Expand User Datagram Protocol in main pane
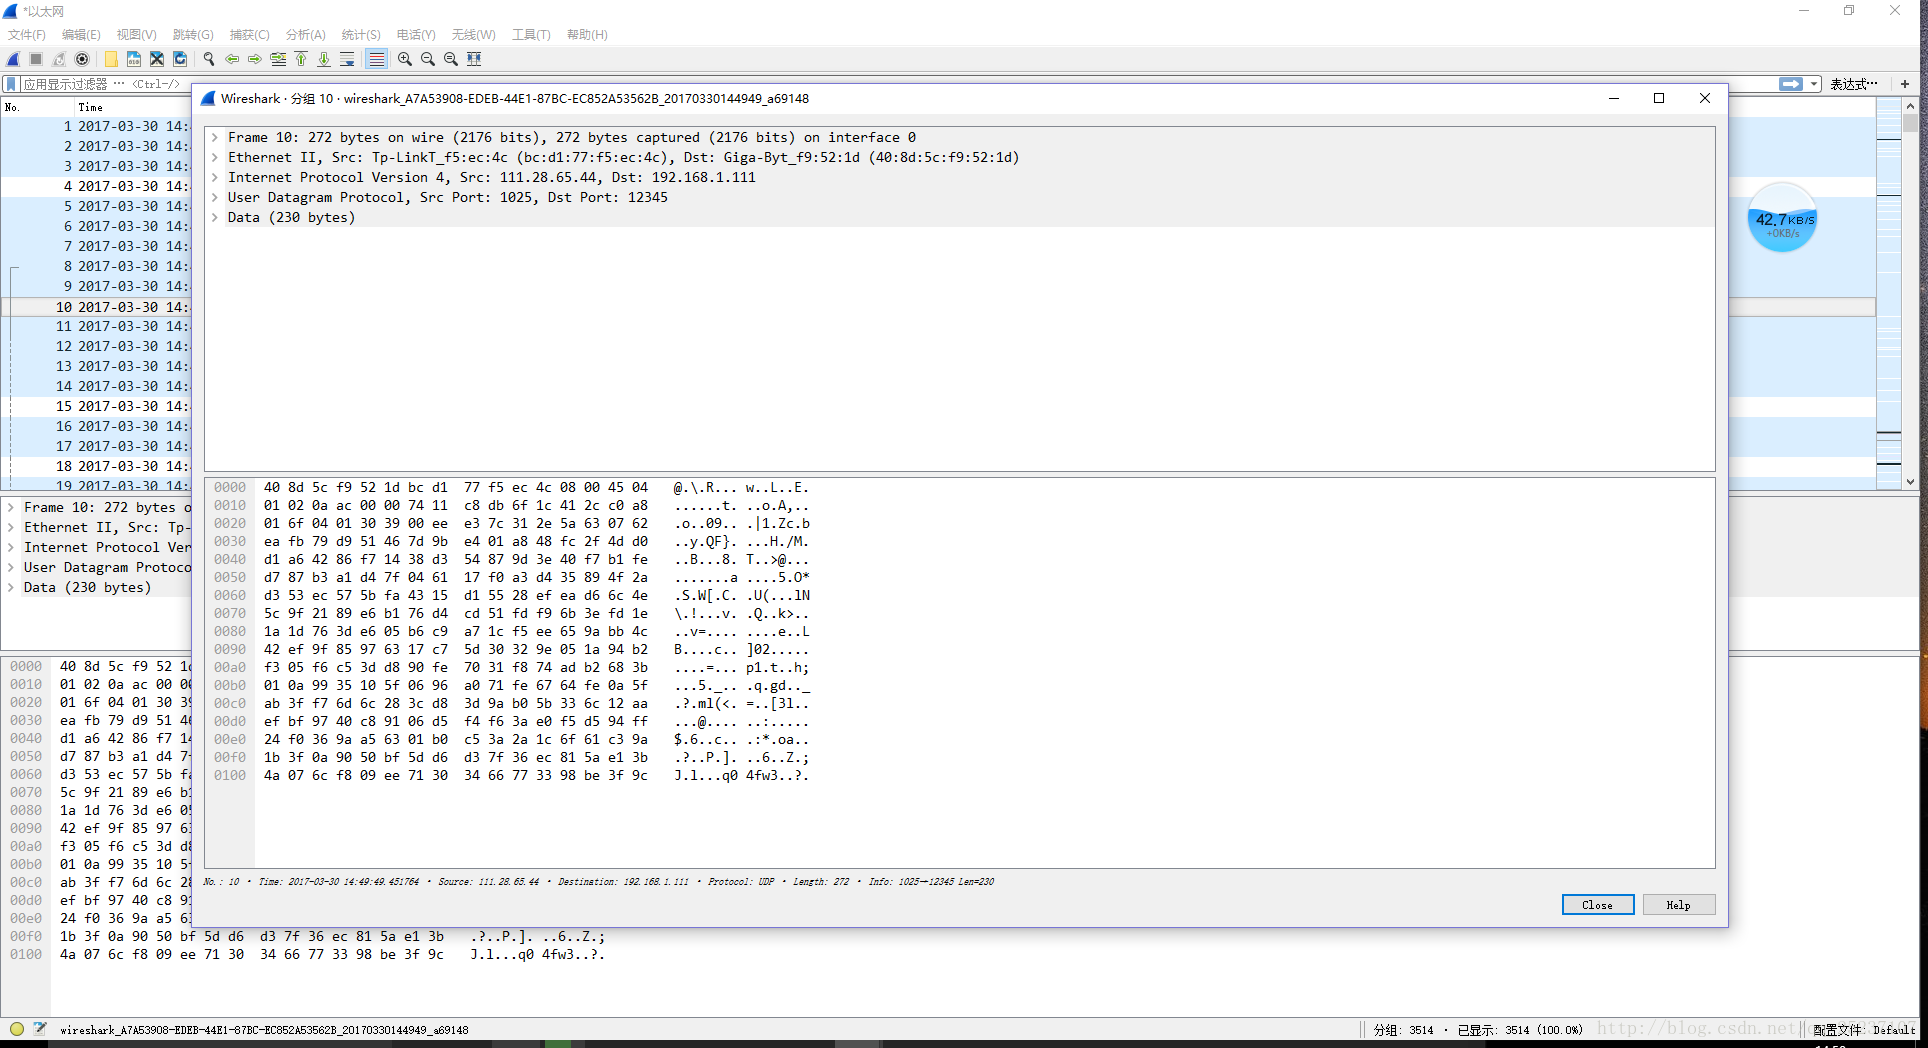Screen dimensions: 1928x1048 (11, 568)
